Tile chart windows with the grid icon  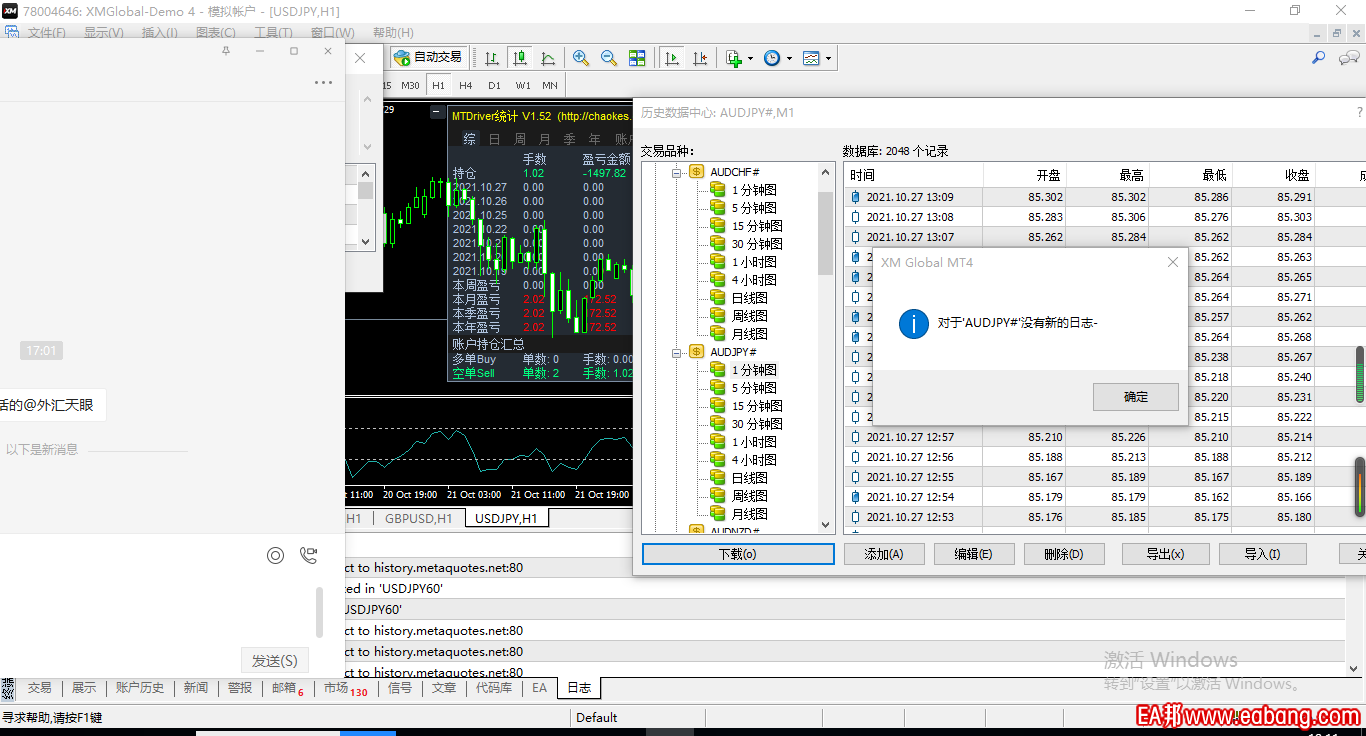637,58
